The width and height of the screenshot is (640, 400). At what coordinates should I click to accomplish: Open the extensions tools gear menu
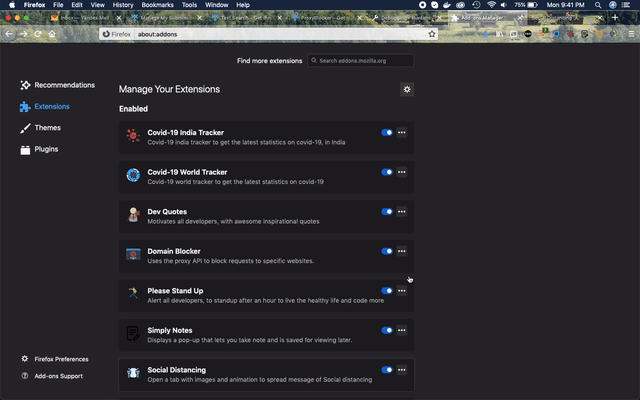click(x=407, y=89)
